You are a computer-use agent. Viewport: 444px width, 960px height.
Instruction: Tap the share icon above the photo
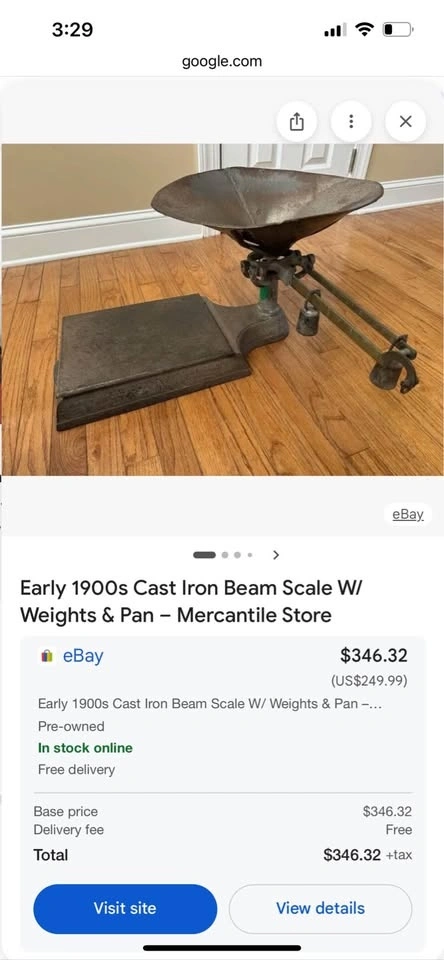point(296,121)
